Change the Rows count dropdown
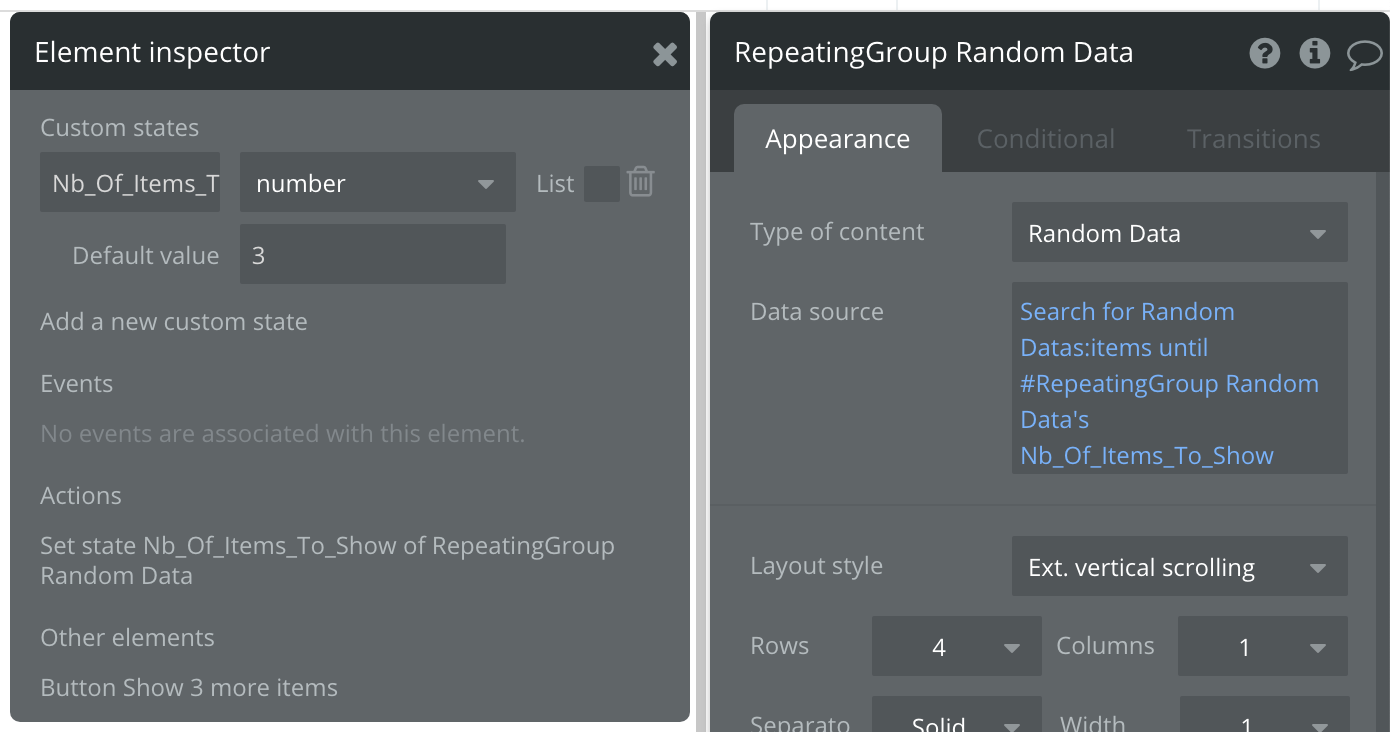The width and height of the screenshot is (1390, 732). 957,647
